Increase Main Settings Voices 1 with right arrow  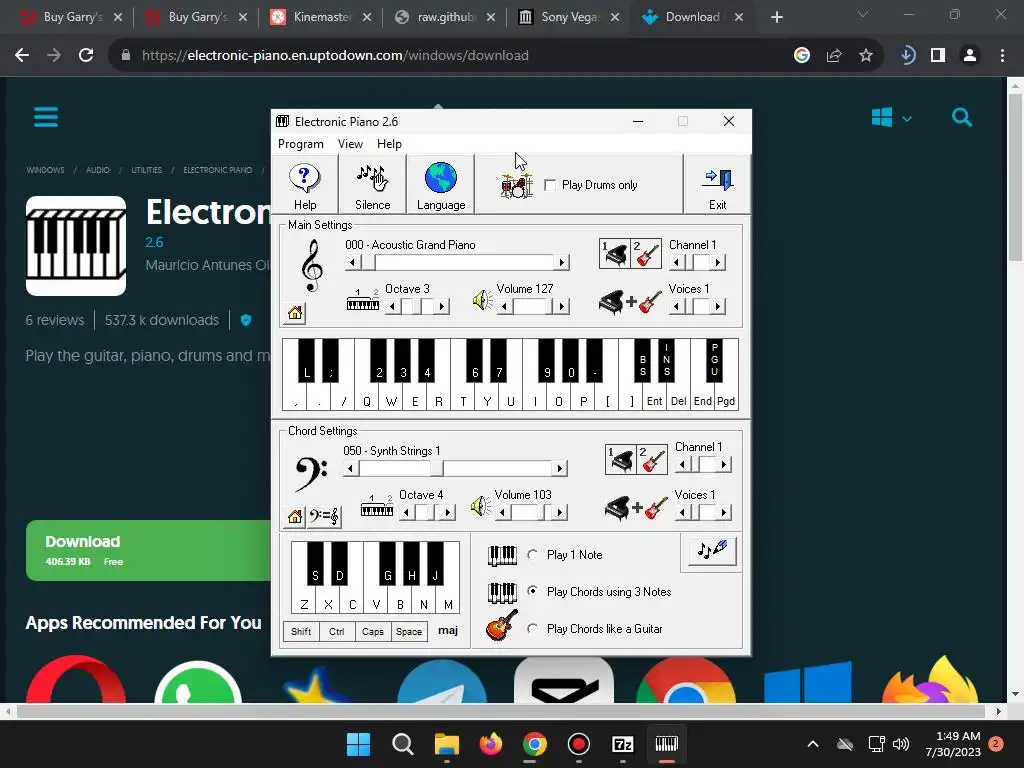point(718,306)
